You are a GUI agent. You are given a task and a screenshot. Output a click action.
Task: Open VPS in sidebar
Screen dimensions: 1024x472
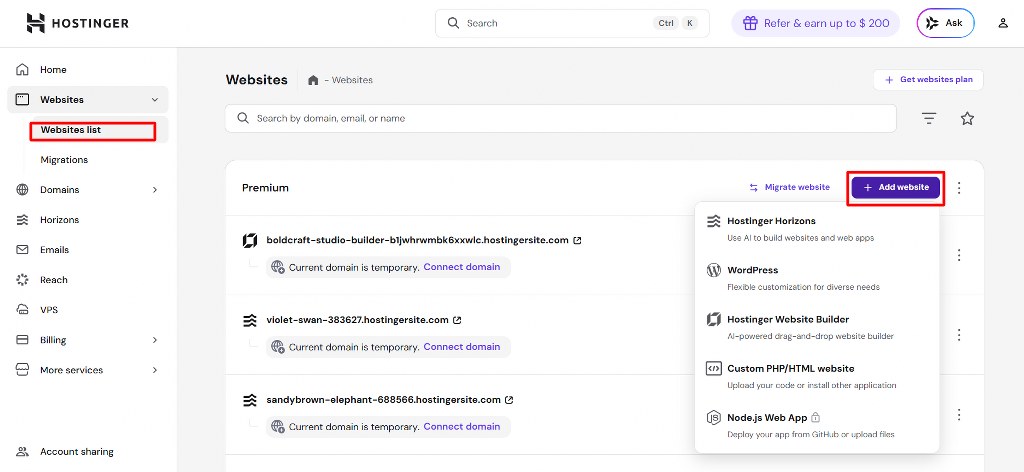[49, 309]
